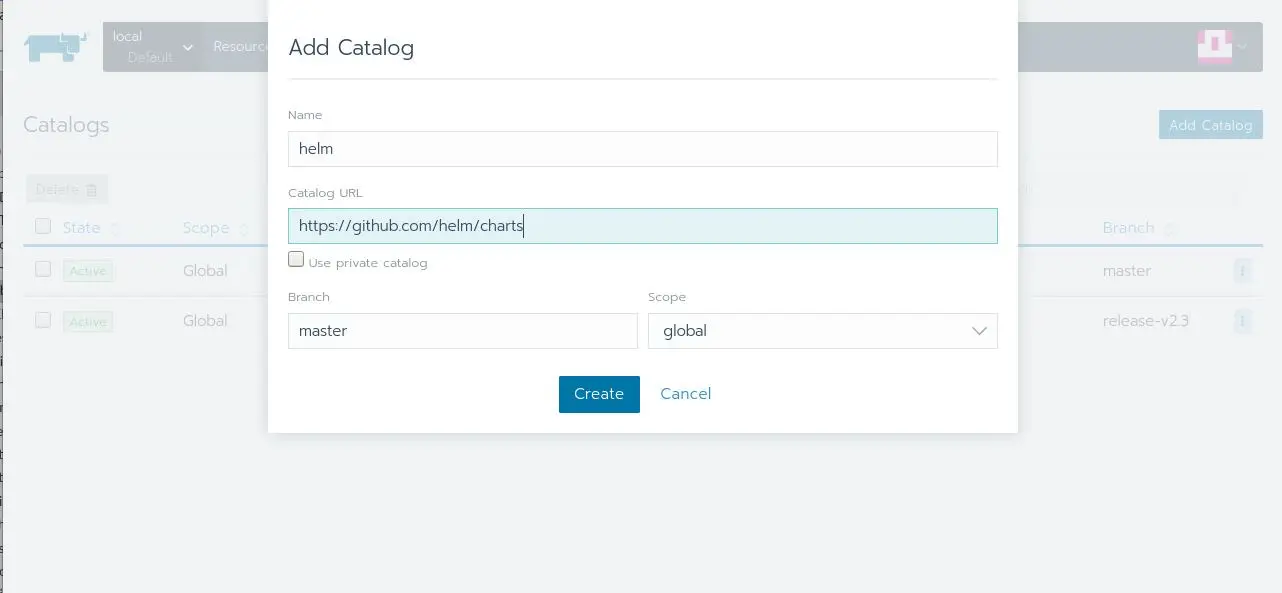Viewport: 1282px width, 593px height.
Task: Focus the Catalog URL input field
Action: coord(643,226)
